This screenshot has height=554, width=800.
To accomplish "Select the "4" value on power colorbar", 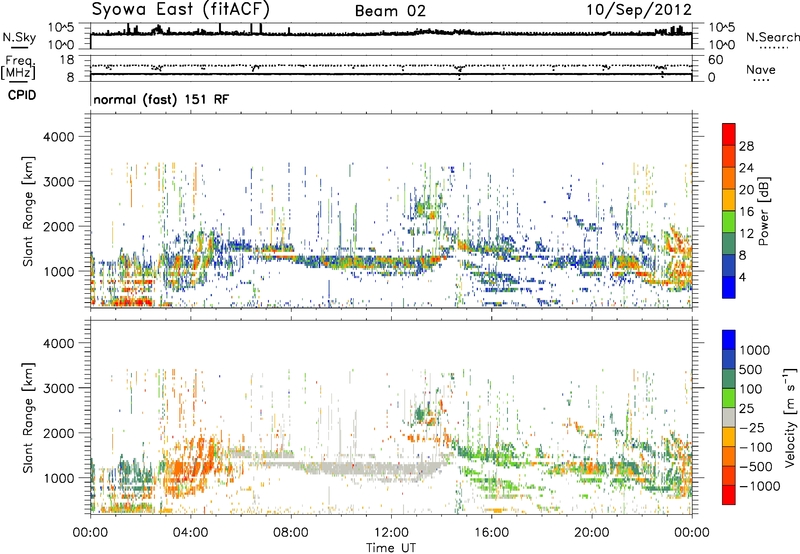I will [742, 277].
